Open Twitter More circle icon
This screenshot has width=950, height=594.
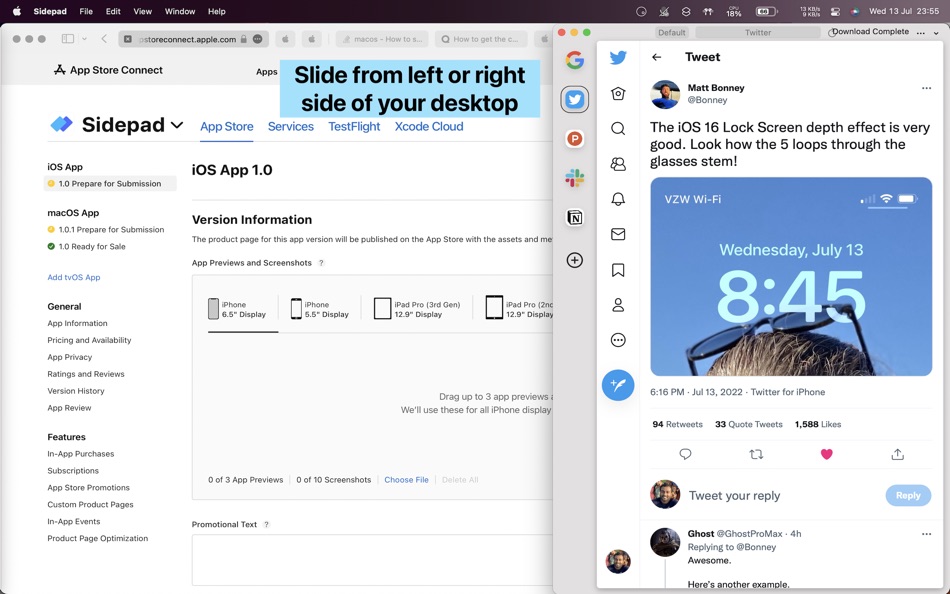[x=618, y=340]
